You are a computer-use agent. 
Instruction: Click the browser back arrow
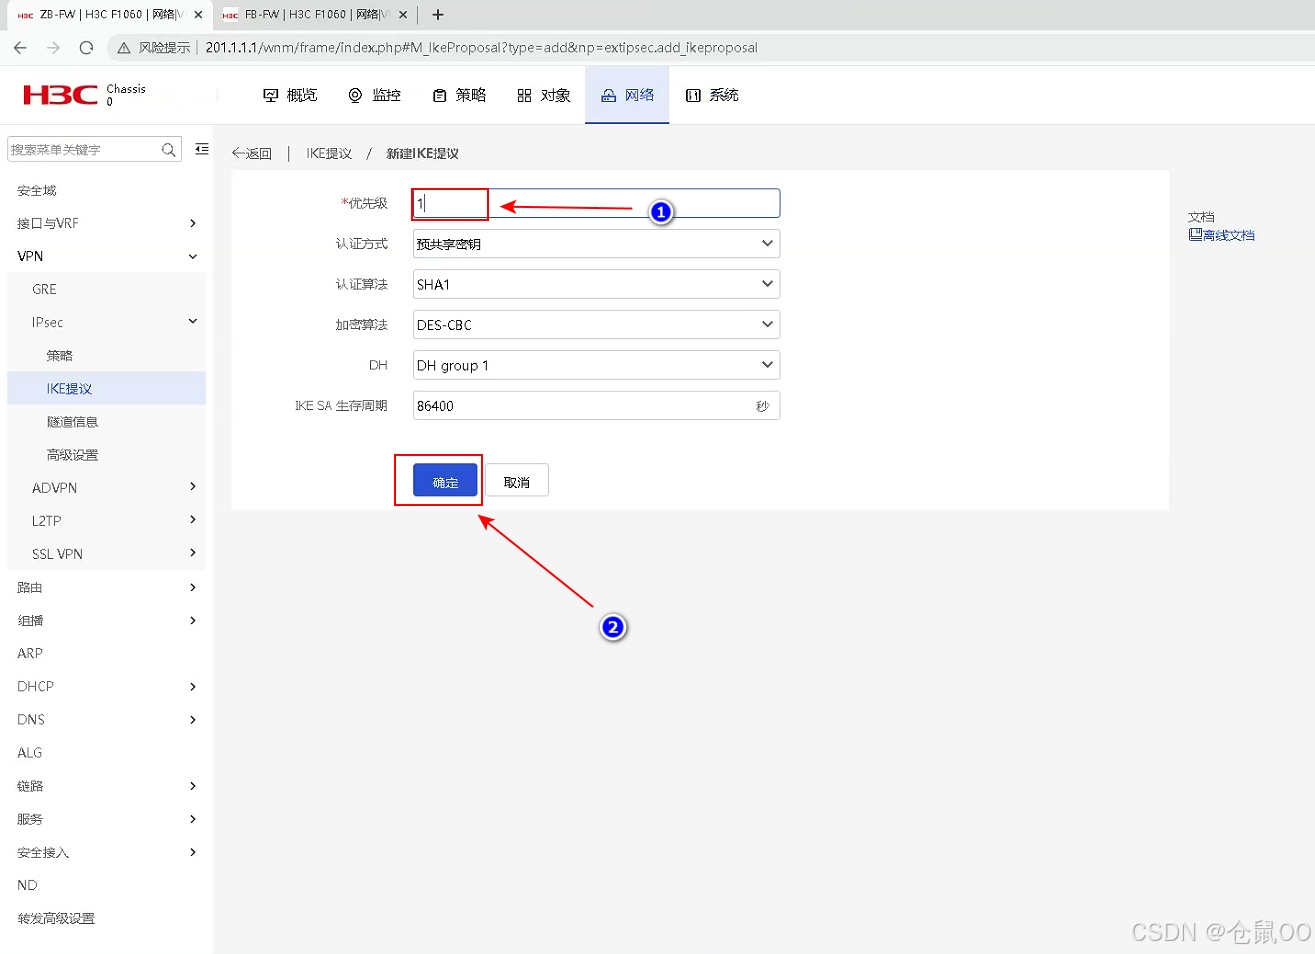(x=20, y=47)
